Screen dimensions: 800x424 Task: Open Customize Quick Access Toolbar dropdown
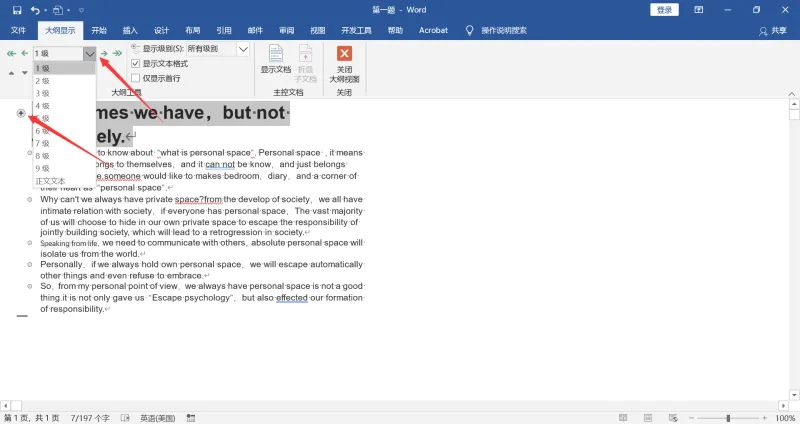click(x=81, y=10)
